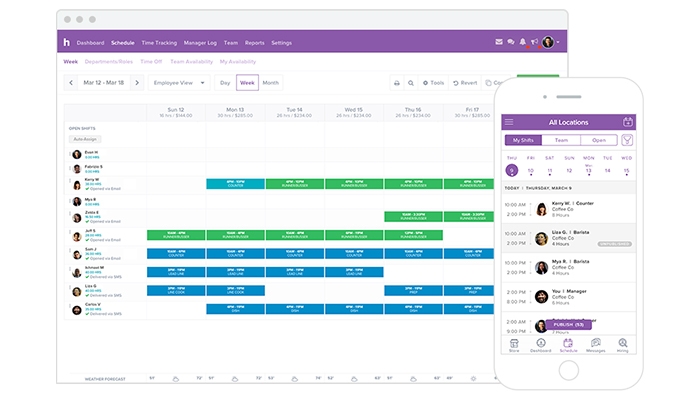This screenshot has height=400, width=700.
Task: Click the mail envelope icon in header
Action: (499, 42)
